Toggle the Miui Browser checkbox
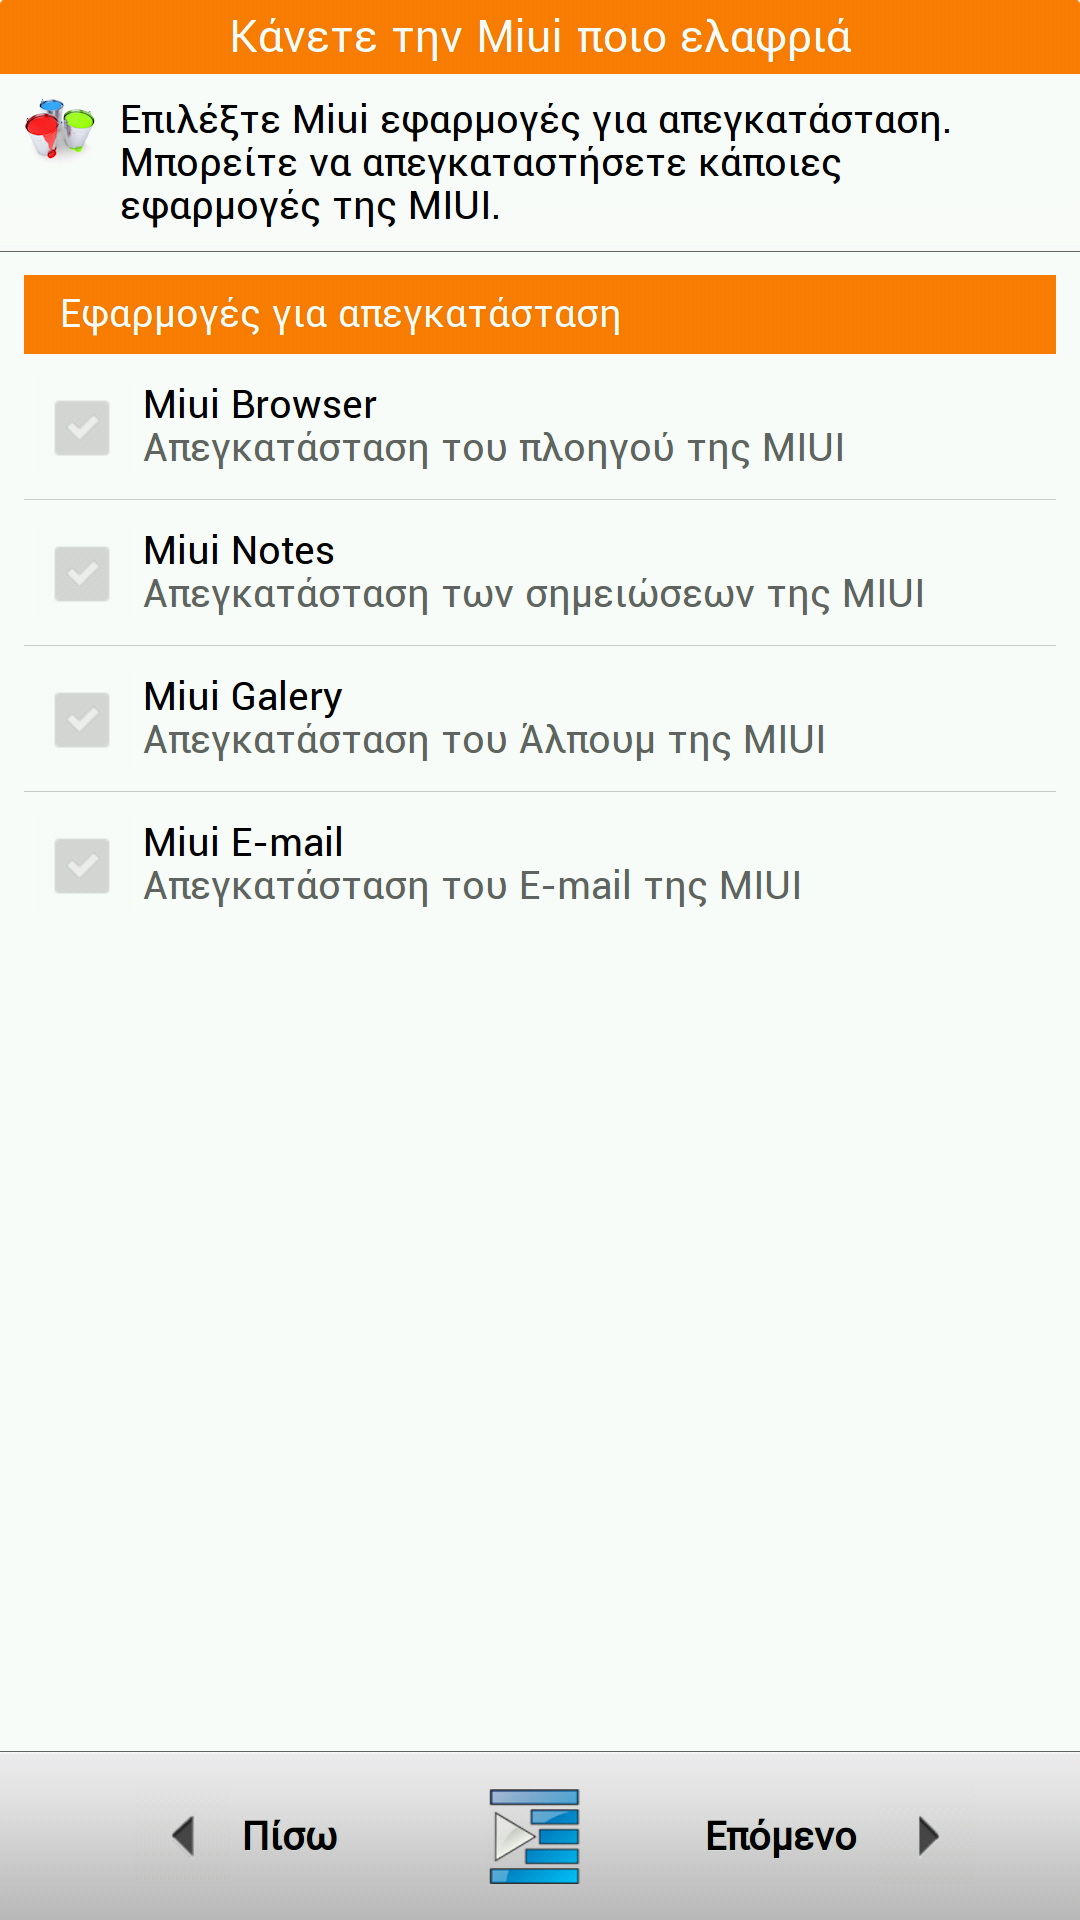The image size is (1080, 1920). [x=82, y=428]
